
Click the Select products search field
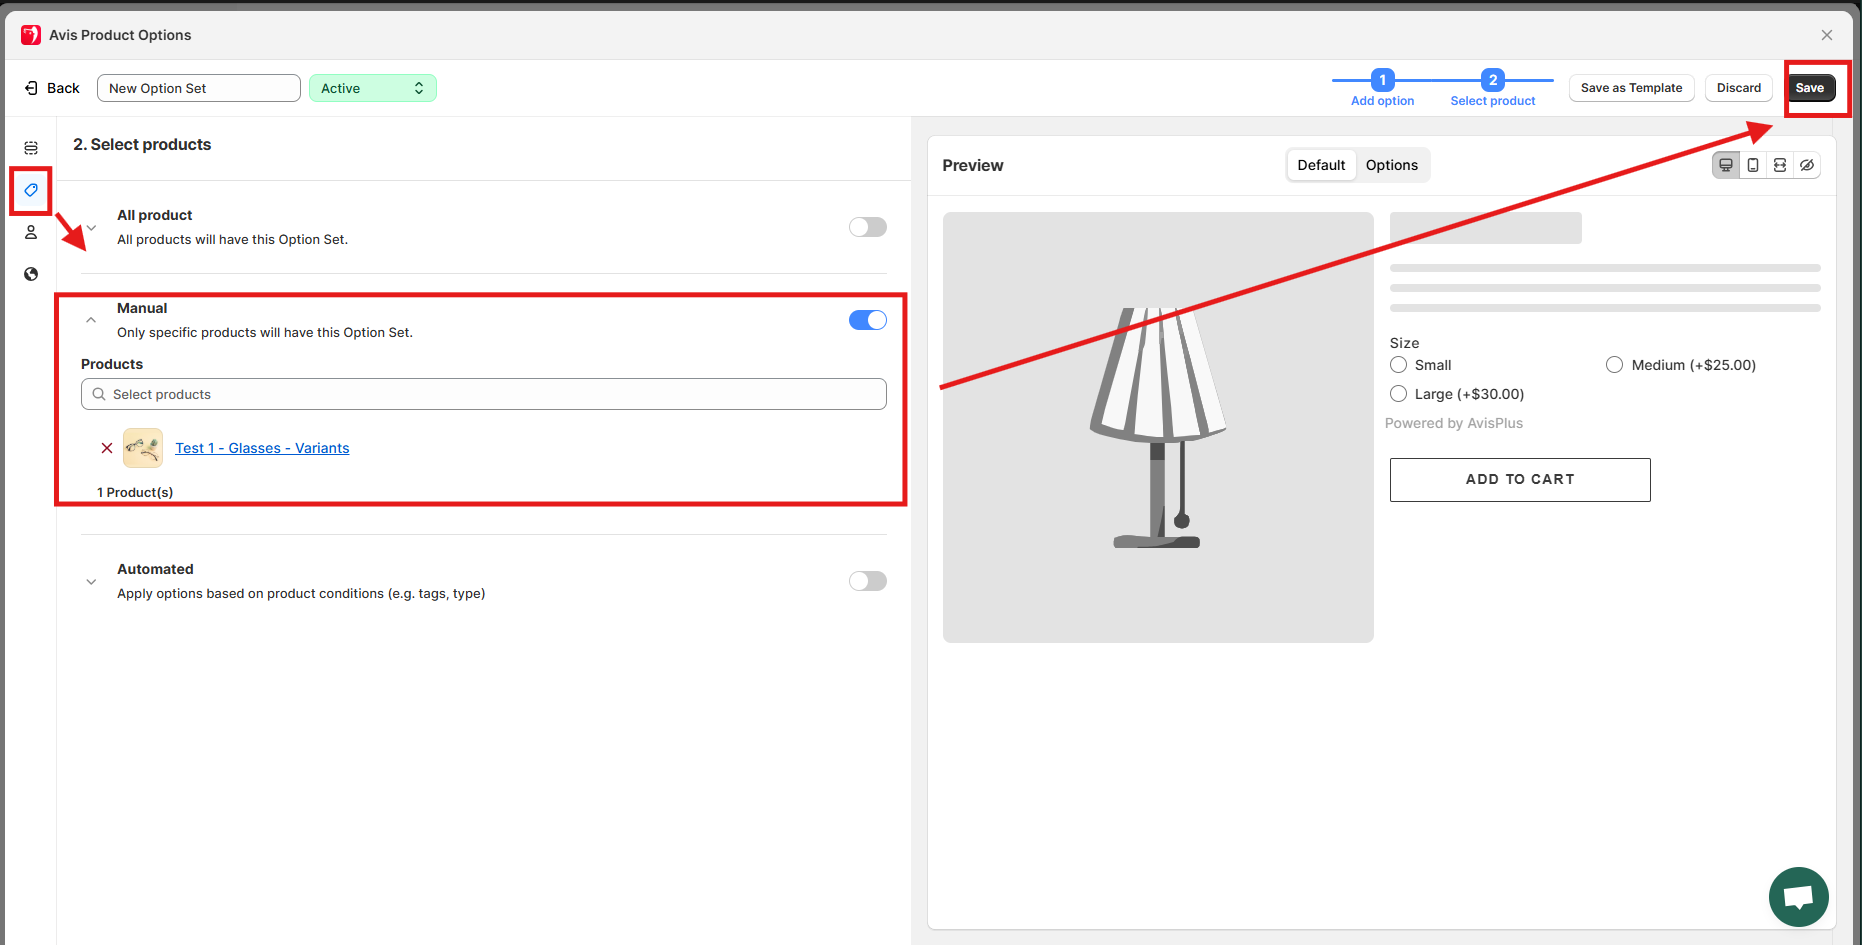pyautogui.click(x=484, y=394)
